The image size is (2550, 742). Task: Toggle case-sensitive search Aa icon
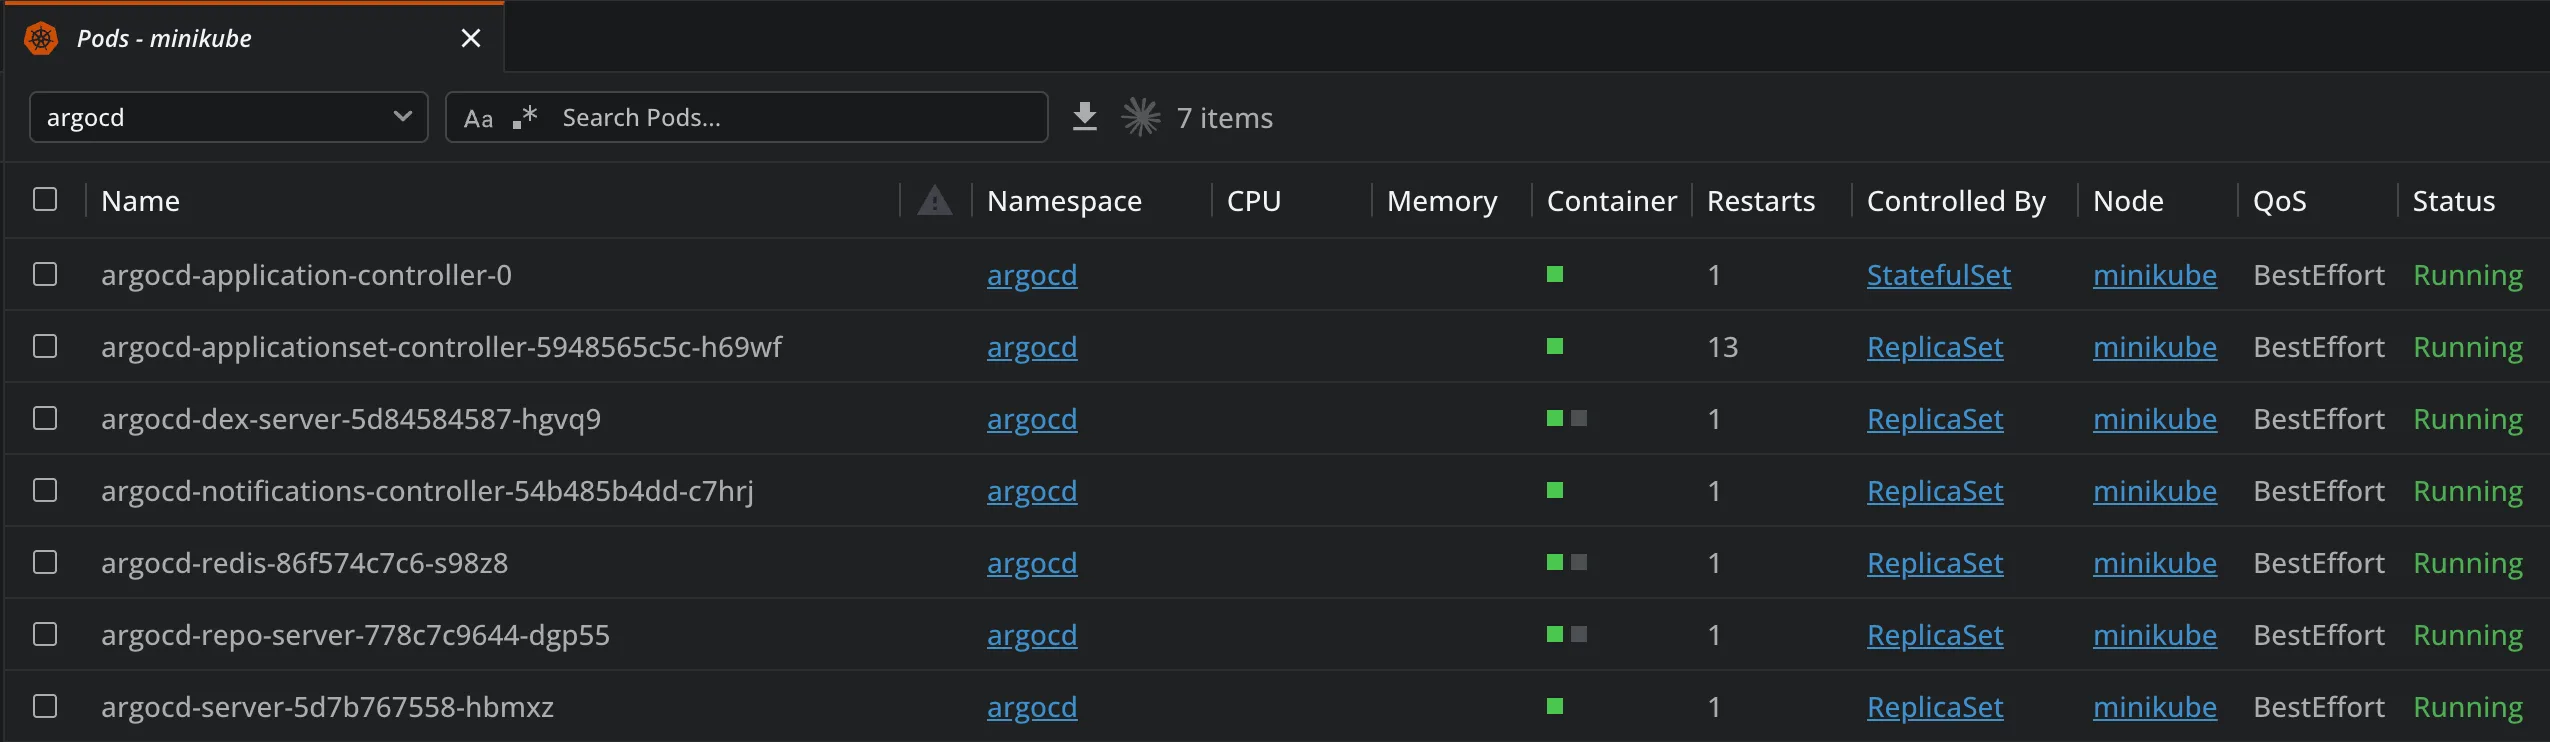point(478,118)
